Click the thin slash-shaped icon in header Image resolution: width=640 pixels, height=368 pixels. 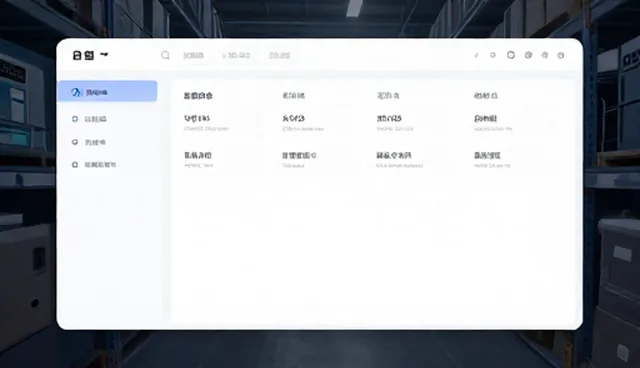click(476, 55)
